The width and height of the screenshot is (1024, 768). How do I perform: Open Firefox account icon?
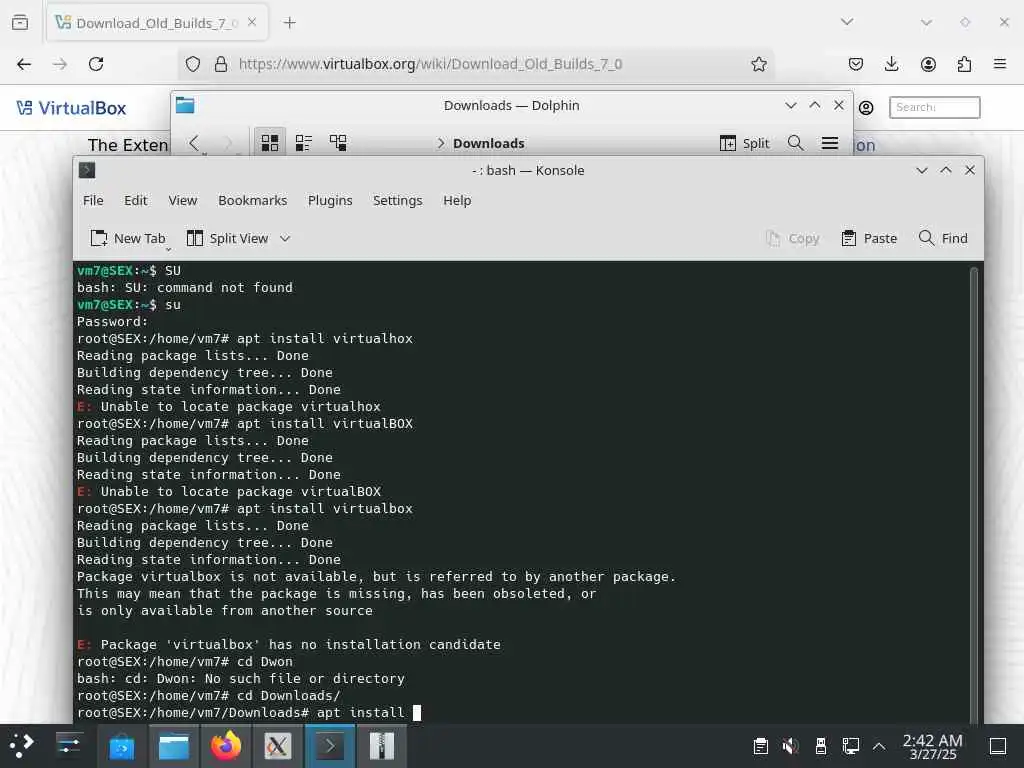(x=928, y=64)
